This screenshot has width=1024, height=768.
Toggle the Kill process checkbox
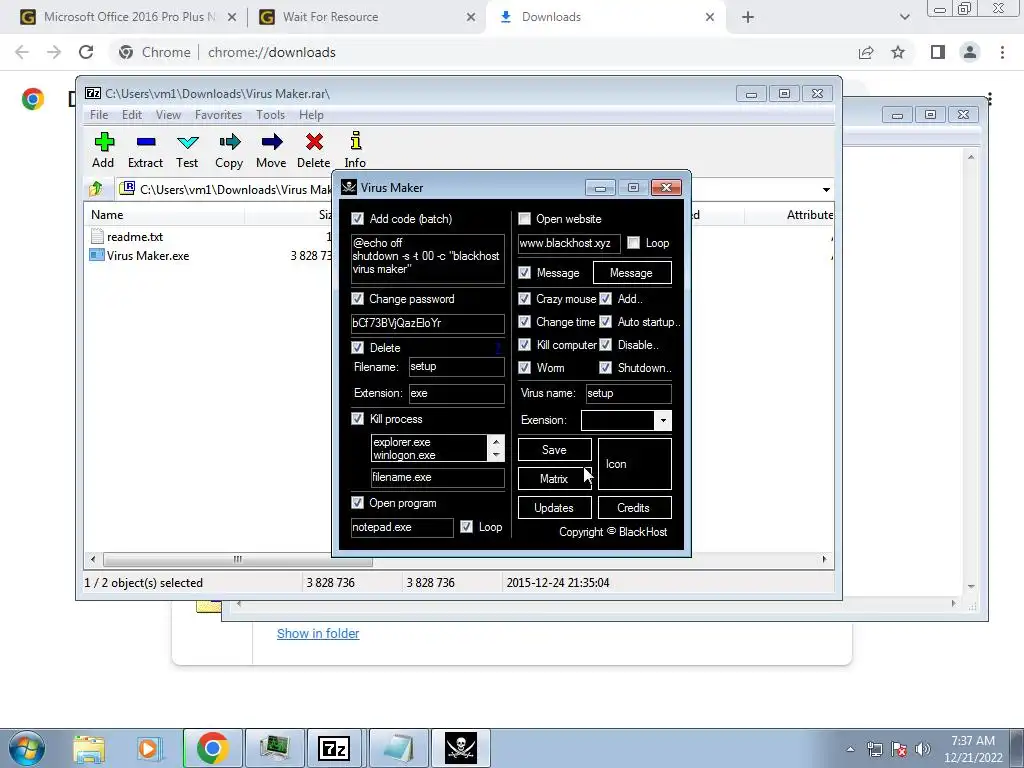(x=357, y=419)
